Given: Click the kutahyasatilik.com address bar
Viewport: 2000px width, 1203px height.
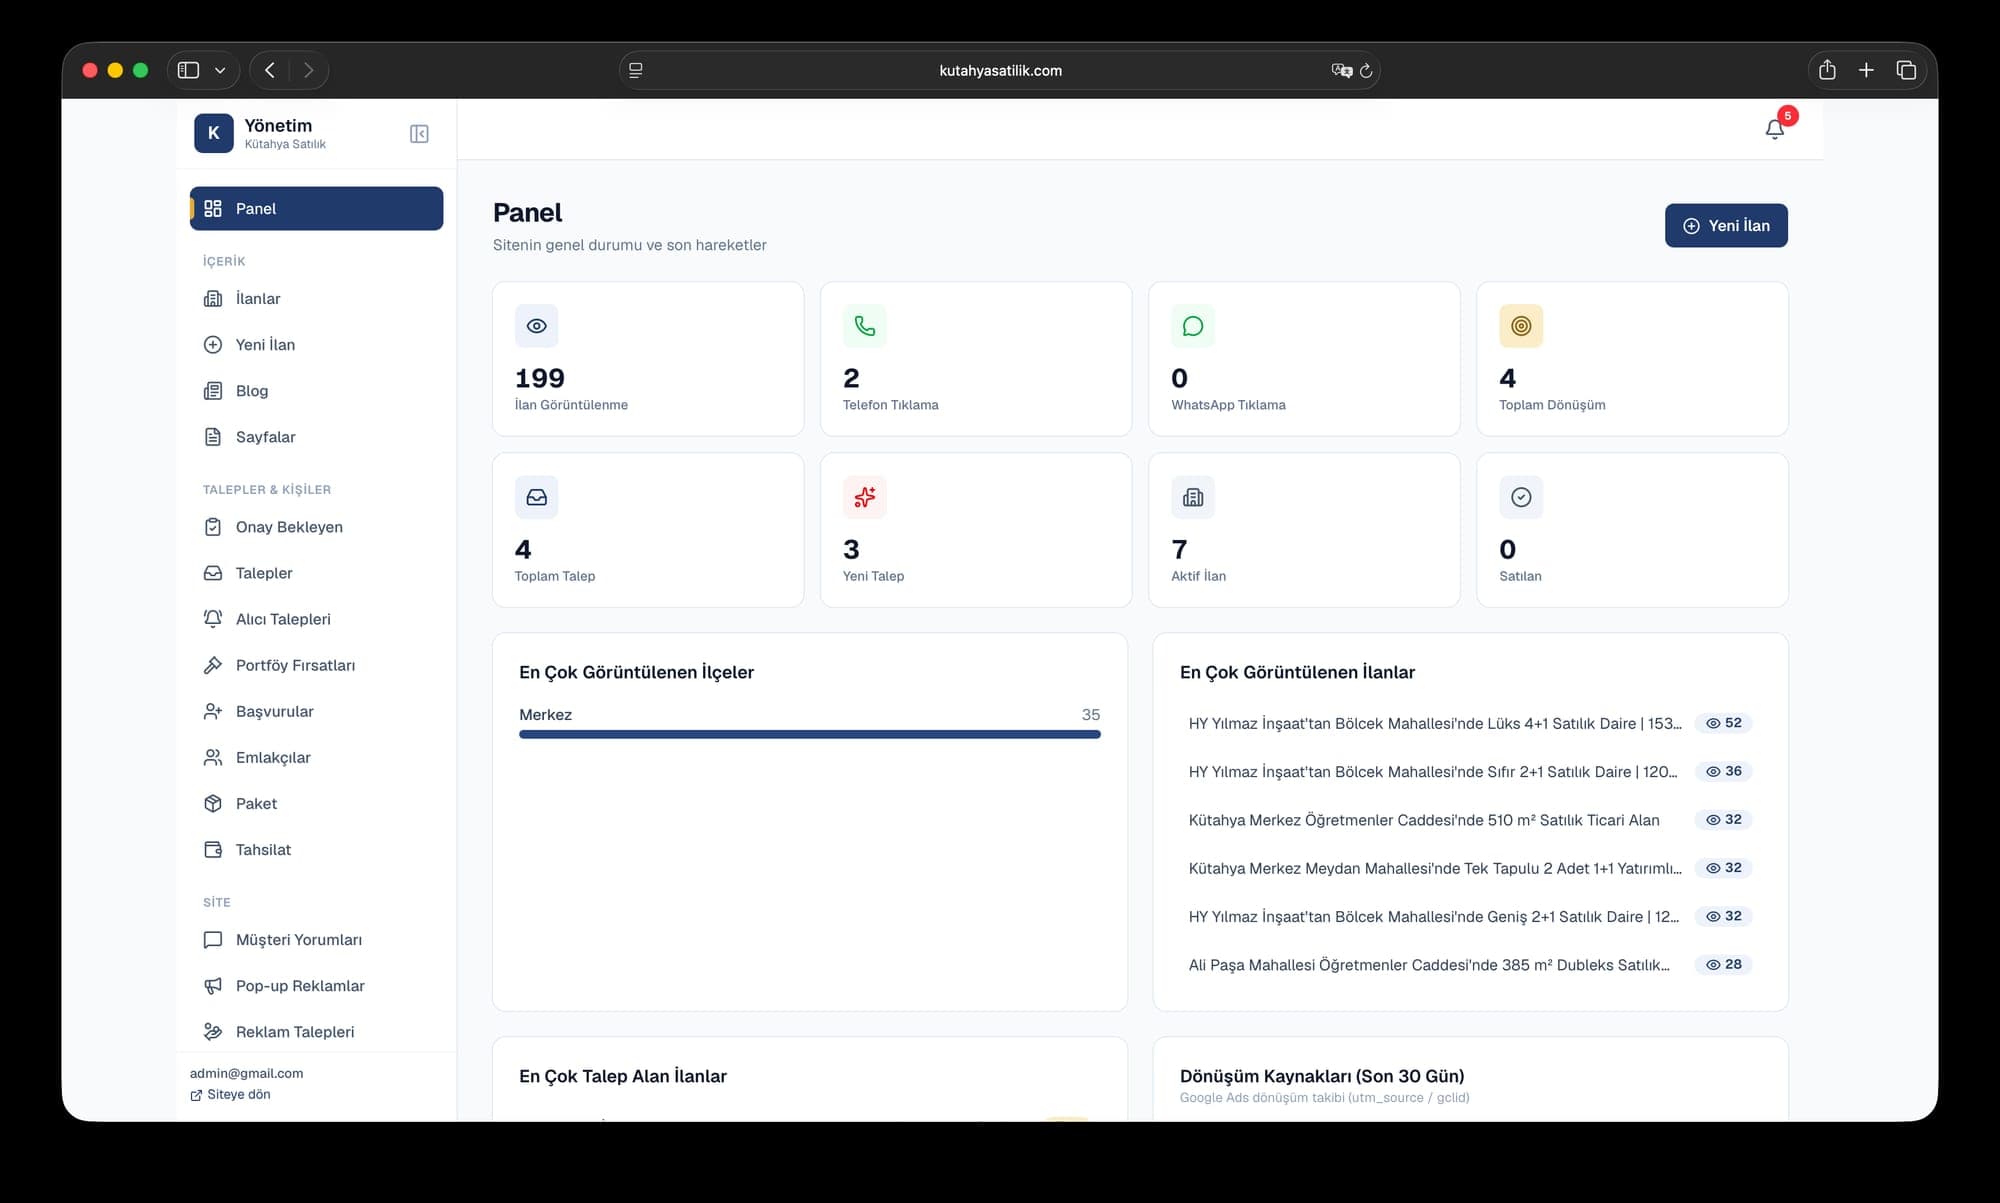Looking at the screenshot, I should (x=1000, y=70).
